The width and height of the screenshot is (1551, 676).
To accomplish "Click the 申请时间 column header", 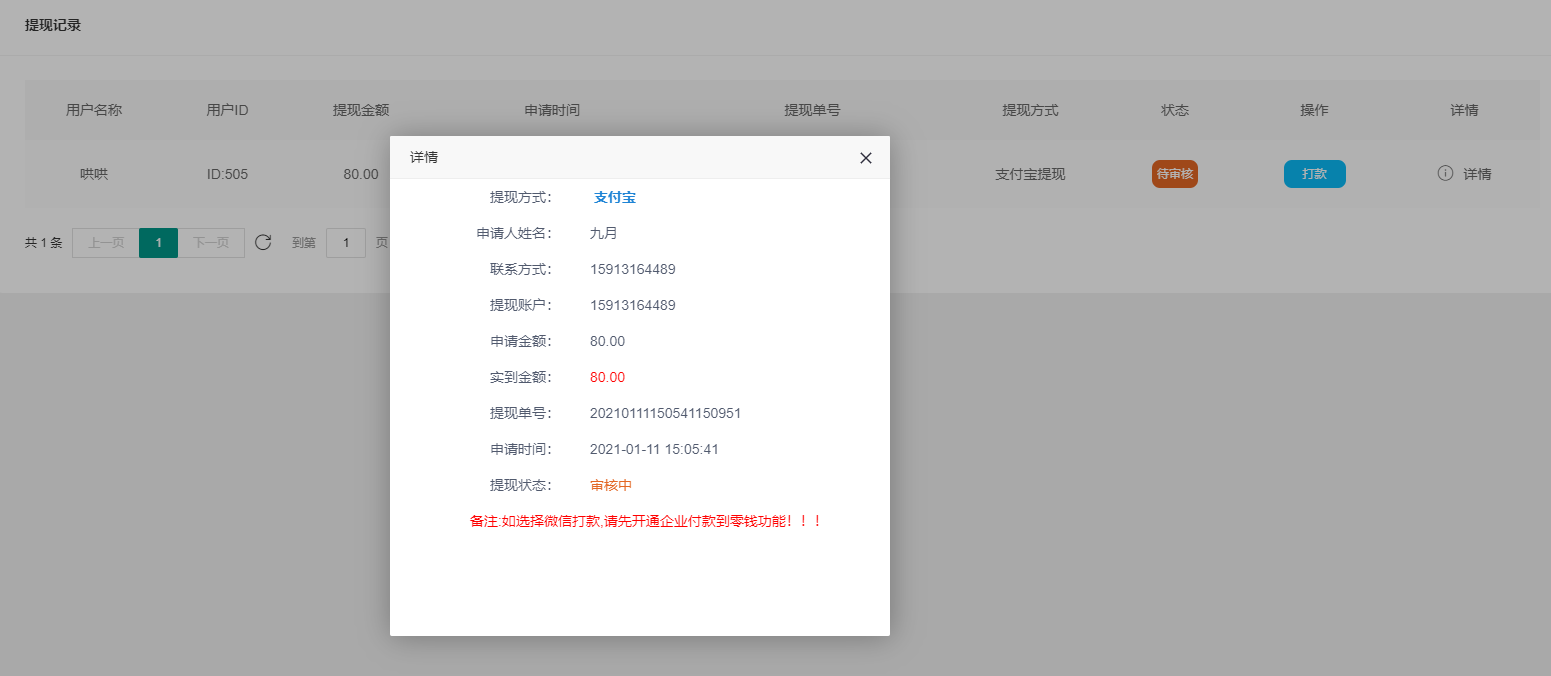I will pyautogui.click(x=552, y=110).
